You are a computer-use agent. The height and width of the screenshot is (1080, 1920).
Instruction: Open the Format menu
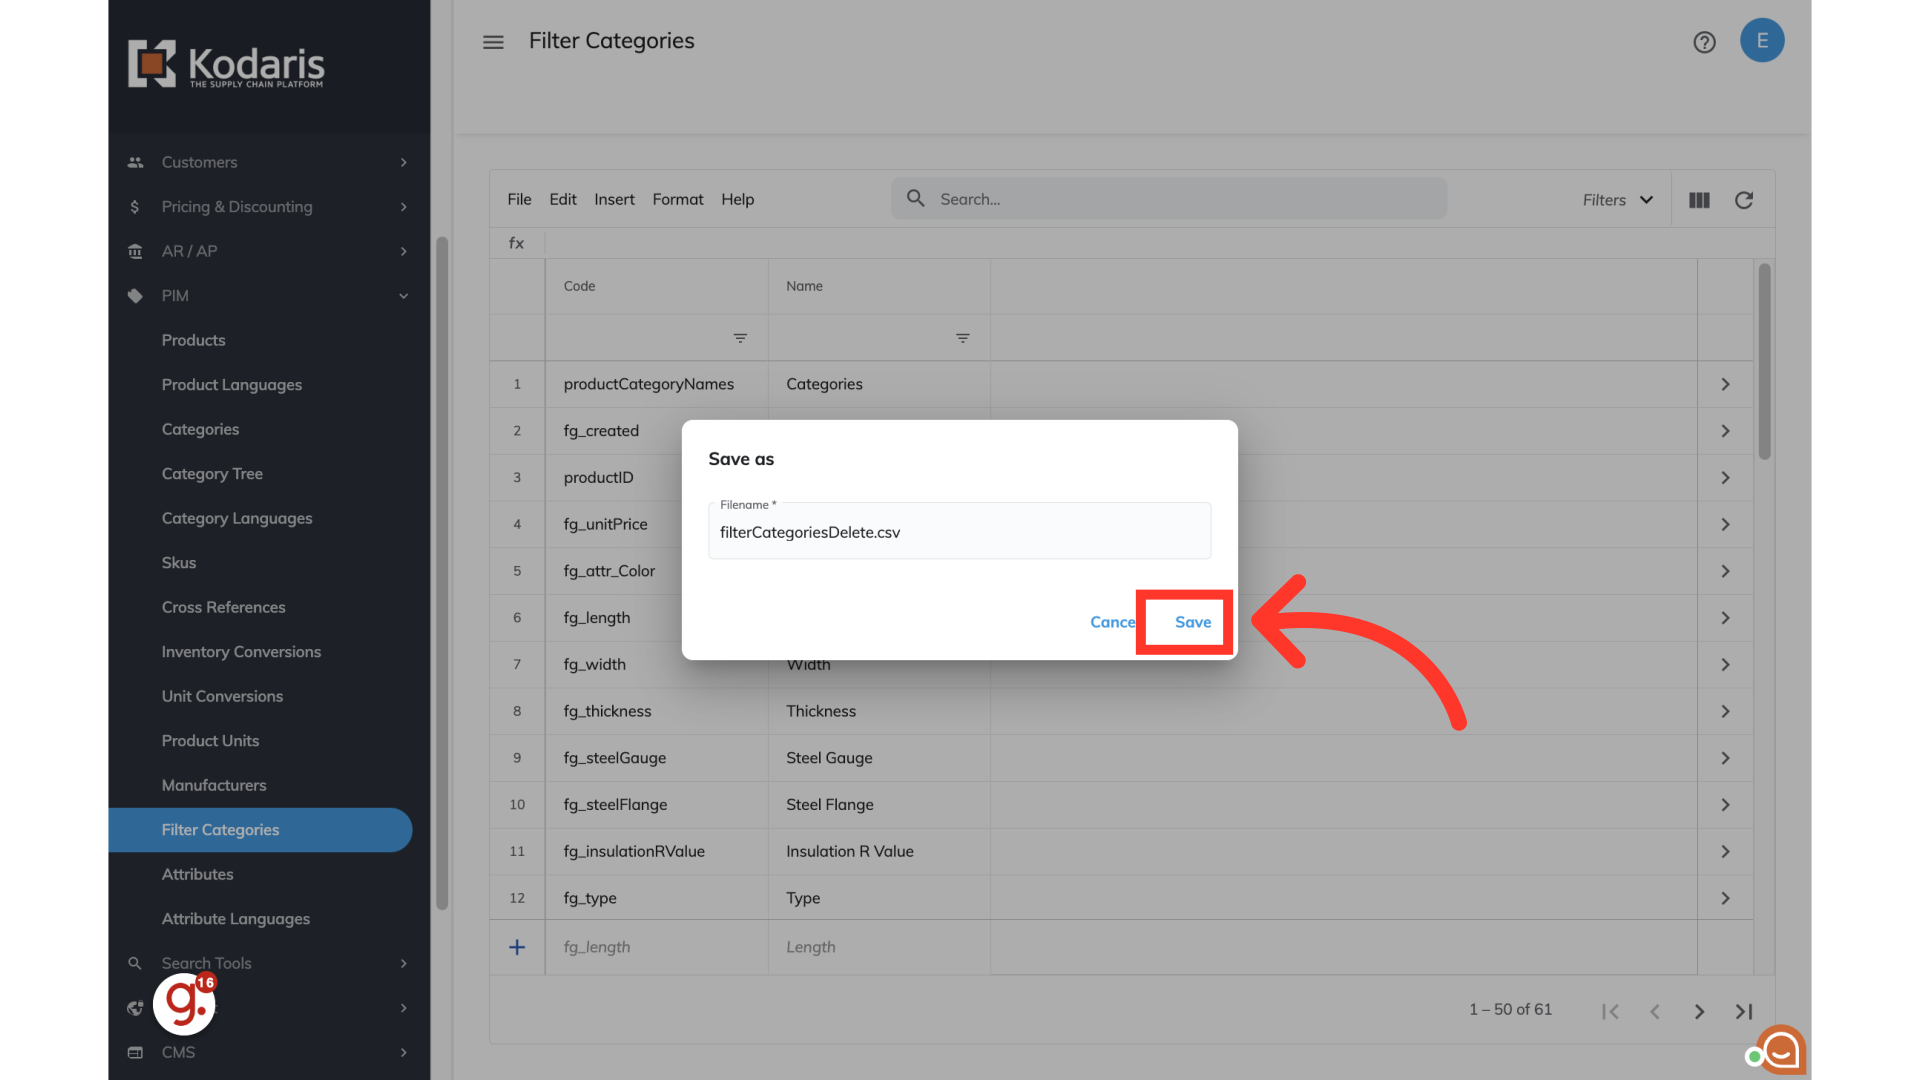pyautogui.click(x=677, y=200)
